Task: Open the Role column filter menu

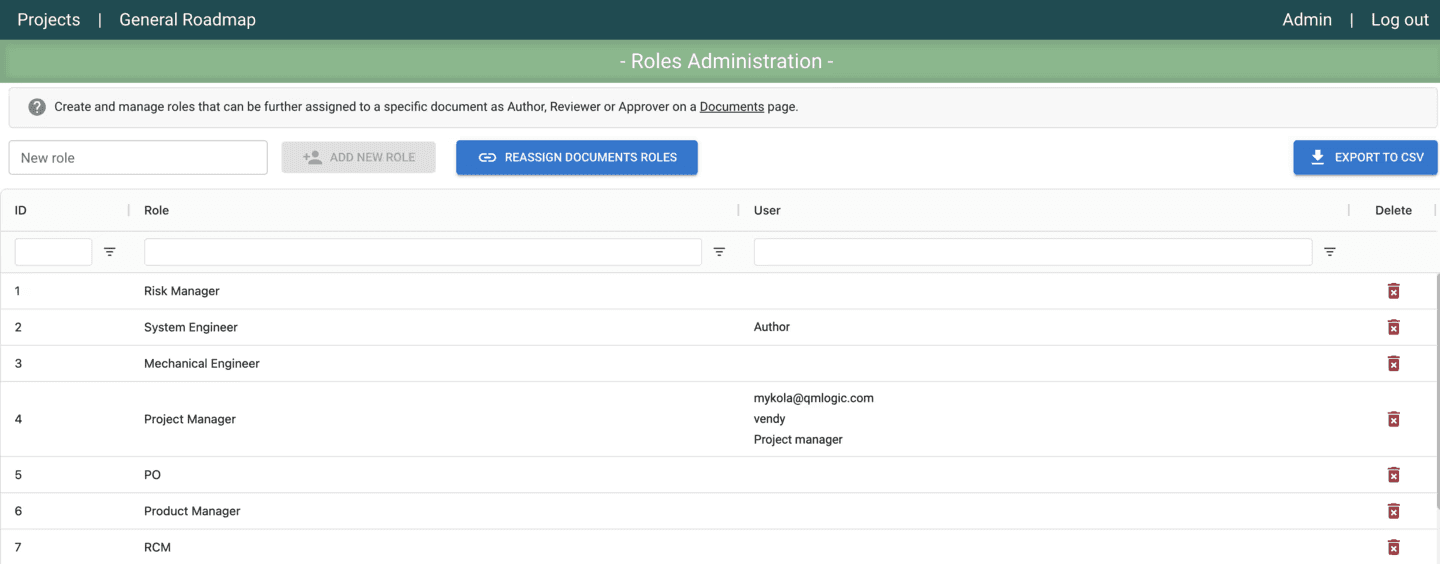Action: [x=719, y=252]
